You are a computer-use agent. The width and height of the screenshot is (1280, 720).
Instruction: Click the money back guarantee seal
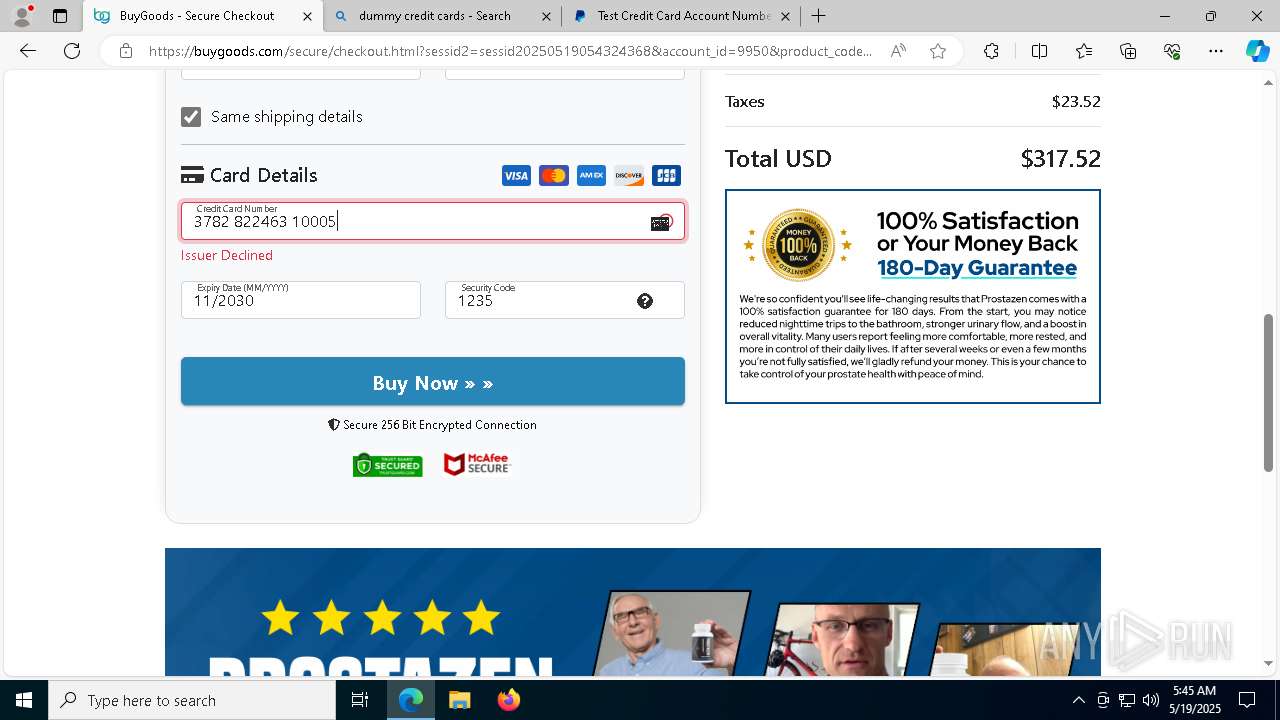tap(798, 244)
